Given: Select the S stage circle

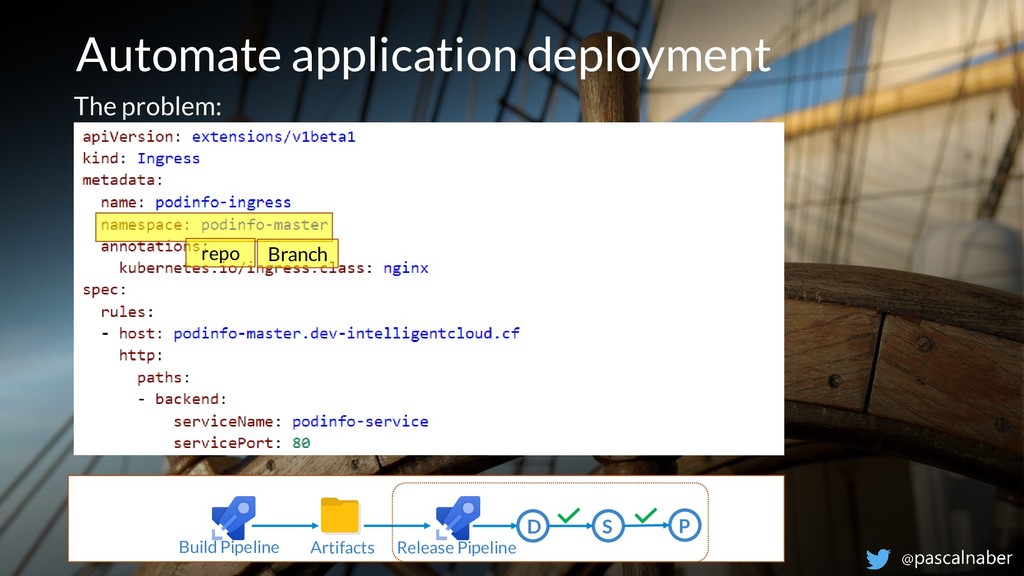Looking at the screenshot, I should tap(608, 526).
